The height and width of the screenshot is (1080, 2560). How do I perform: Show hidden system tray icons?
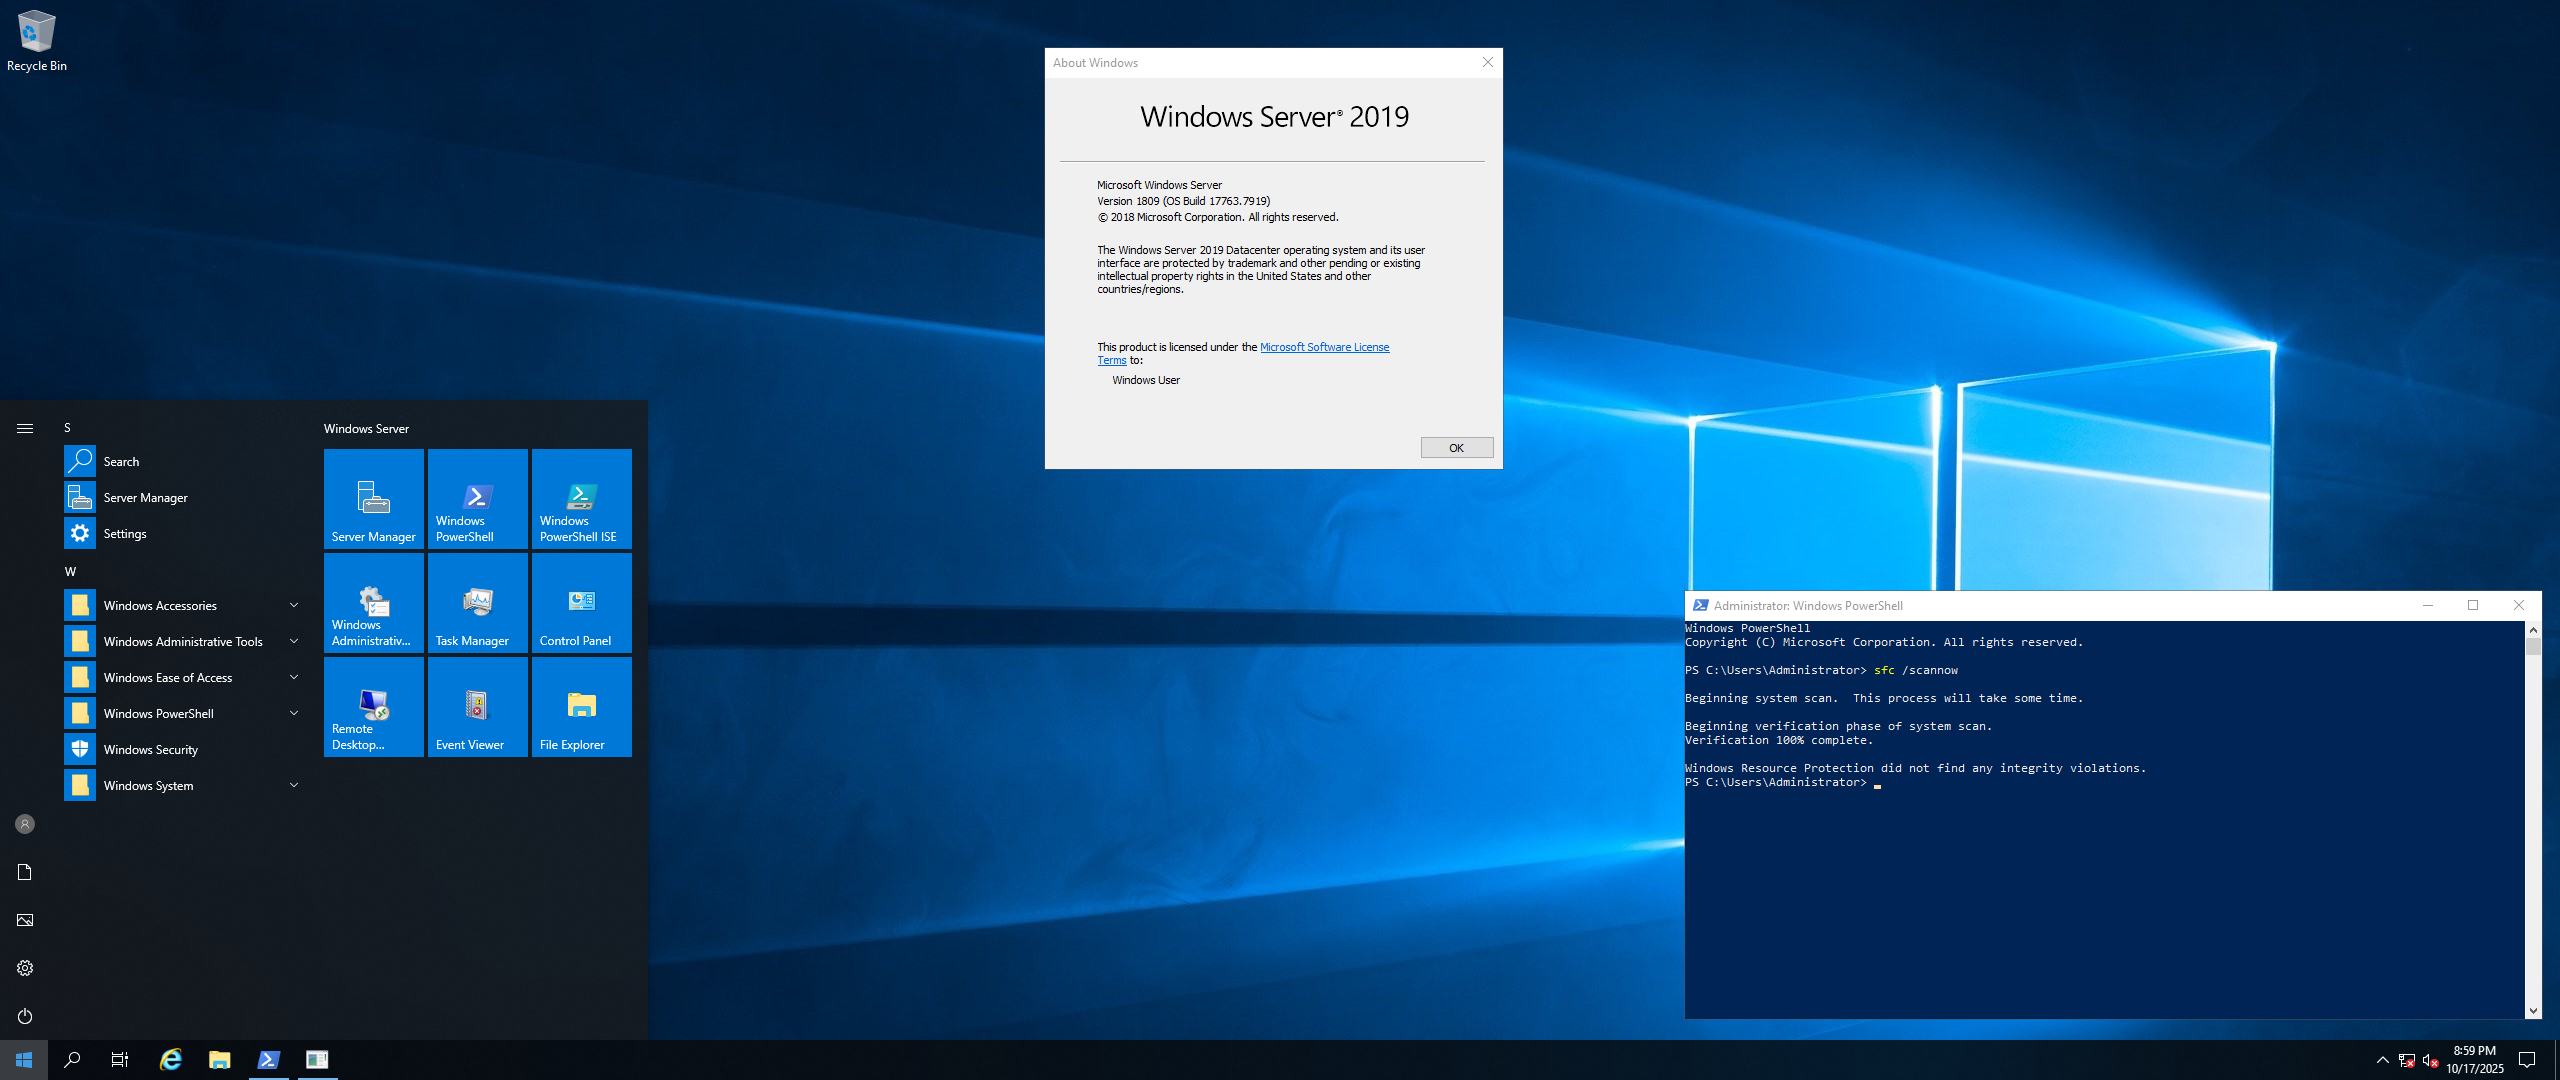(2382, 1060)
